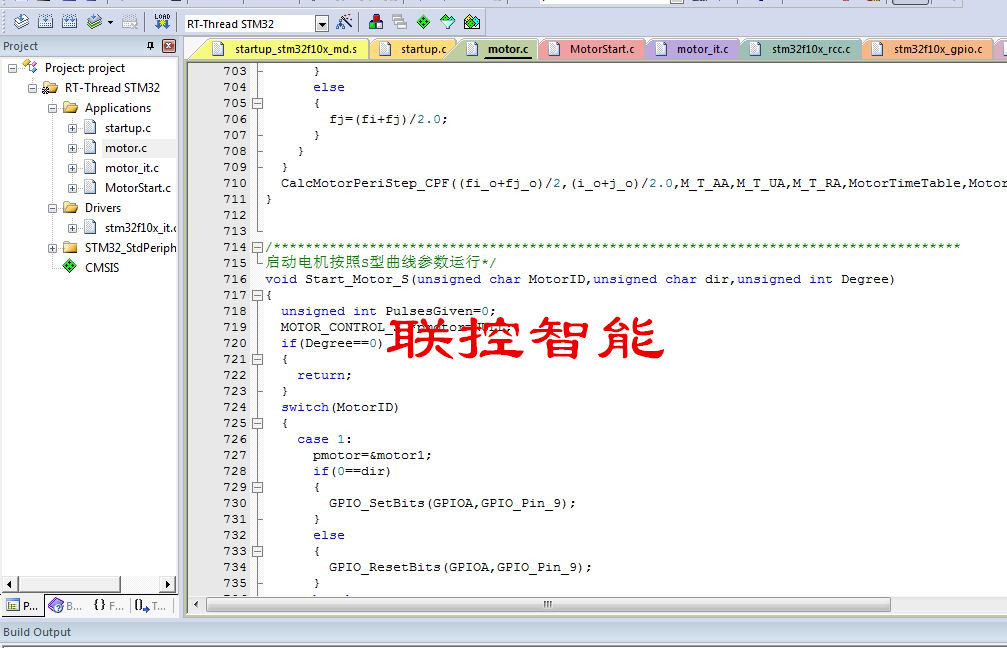Toggle code fold at line 714
The height and width of the screenshot is (648, 1007).
point(258,247)
